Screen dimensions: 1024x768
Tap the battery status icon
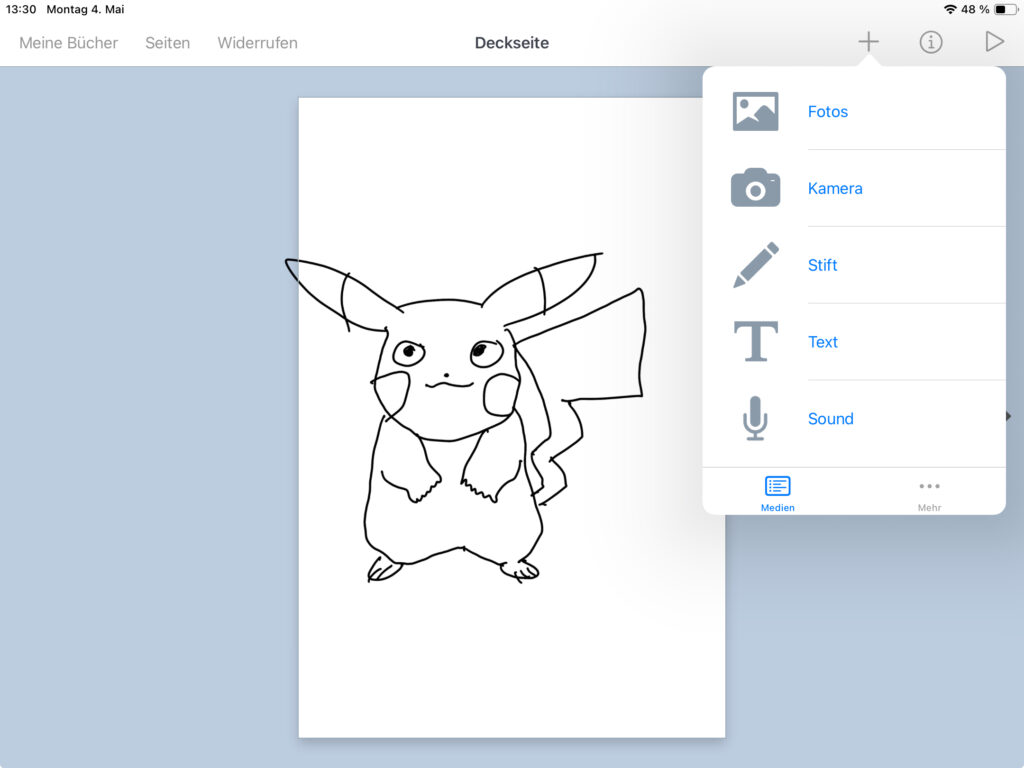(1004, 9)
